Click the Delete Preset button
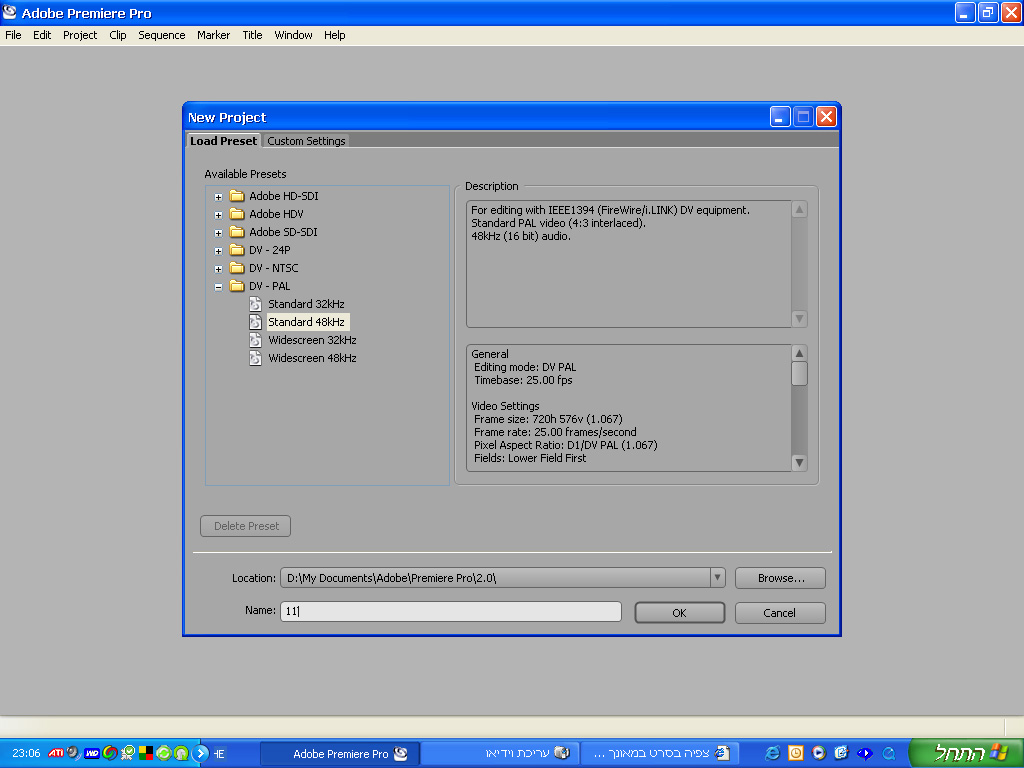The image size is (1024, 768). [246, 526]
